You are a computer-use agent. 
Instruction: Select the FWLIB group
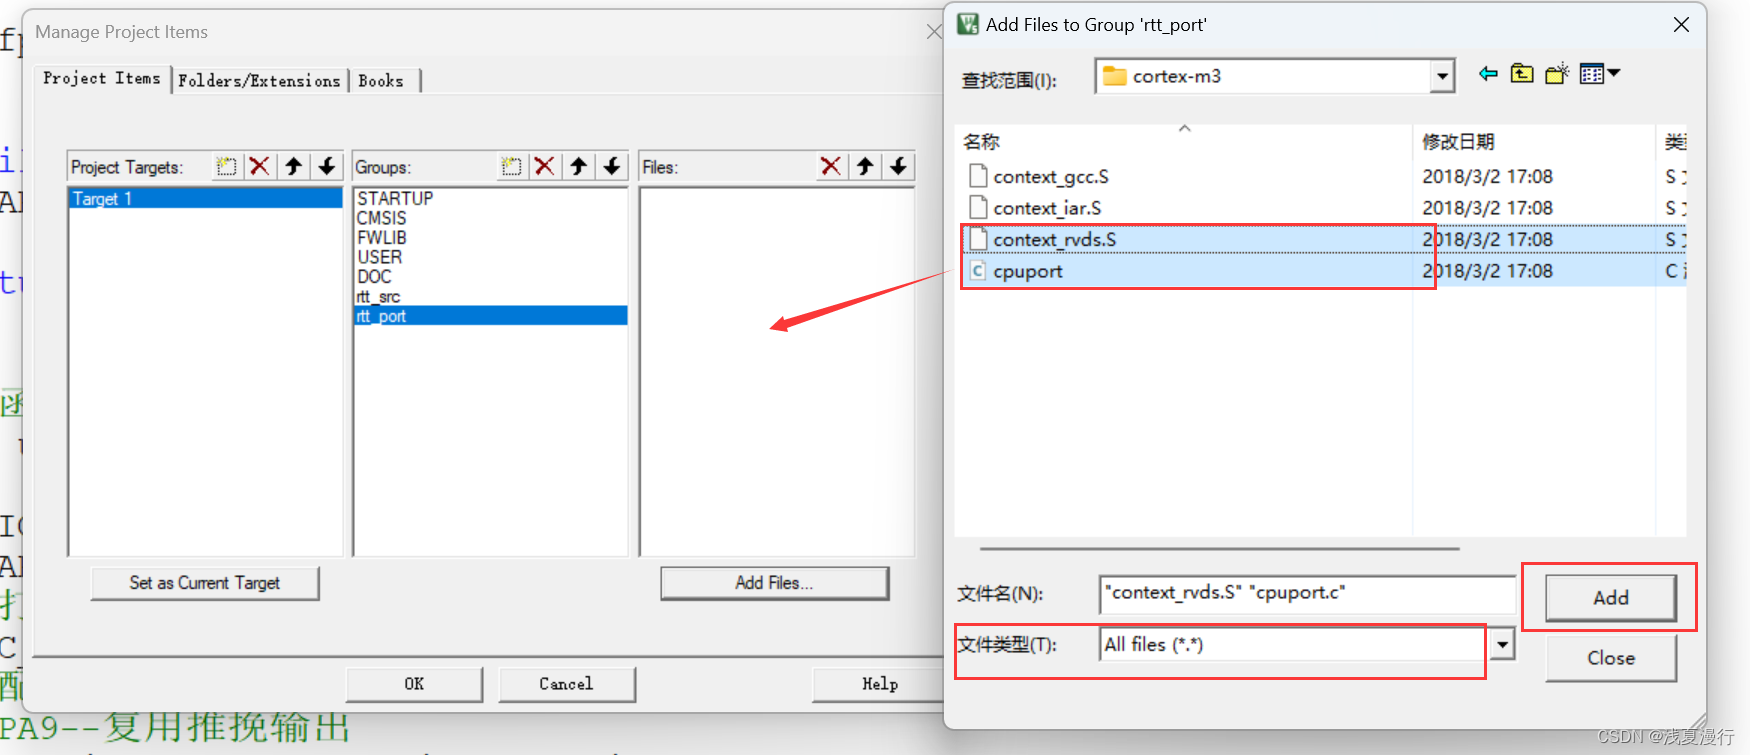tap(382, 238)
